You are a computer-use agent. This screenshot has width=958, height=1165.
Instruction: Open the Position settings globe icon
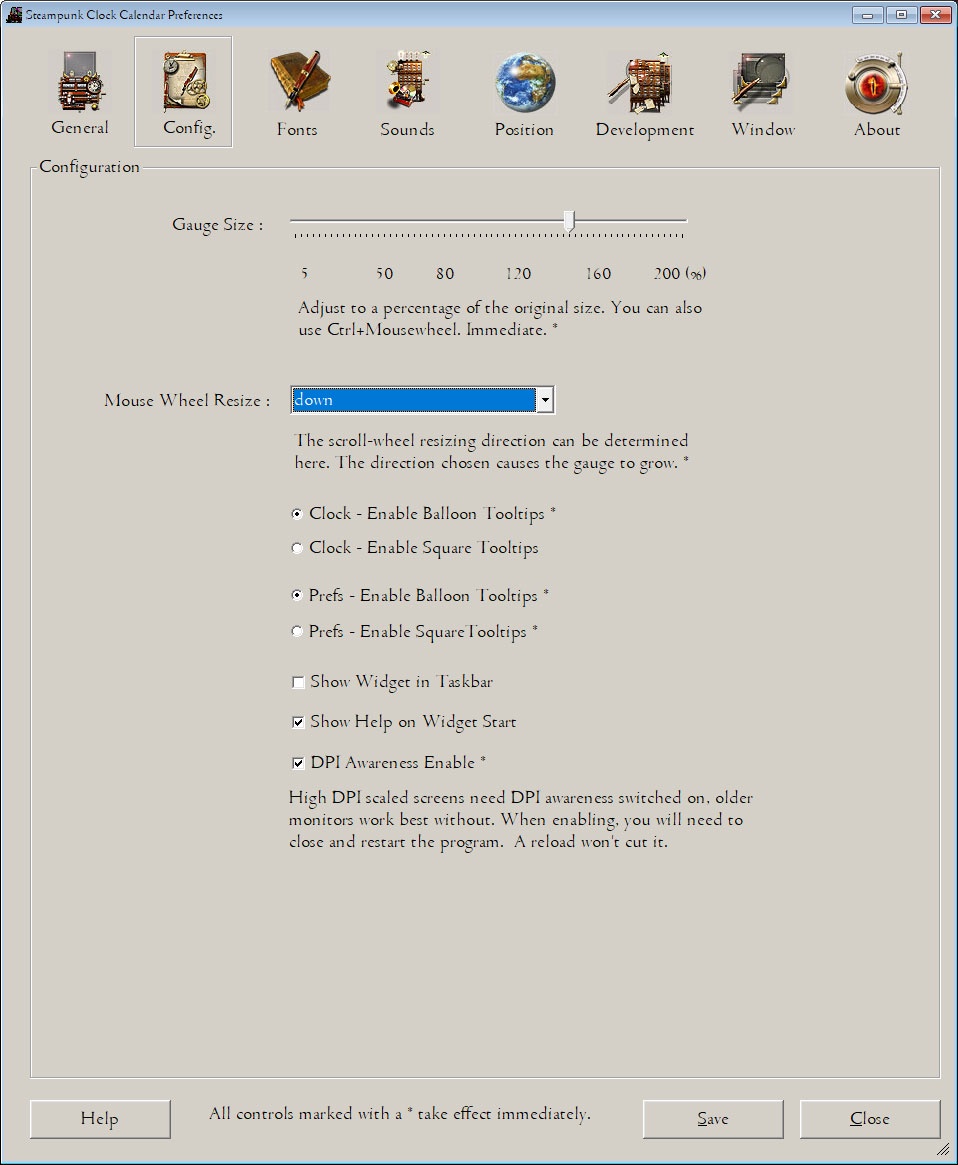pos(523,90)
